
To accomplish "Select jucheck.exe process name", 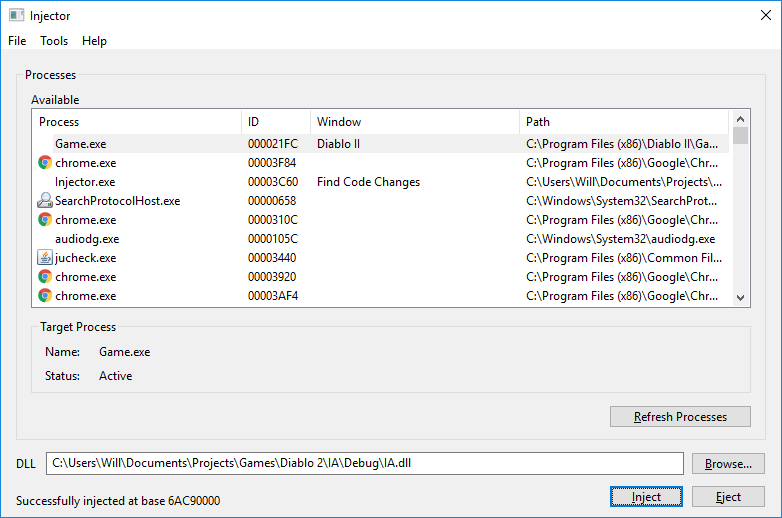I will [86, 258].
